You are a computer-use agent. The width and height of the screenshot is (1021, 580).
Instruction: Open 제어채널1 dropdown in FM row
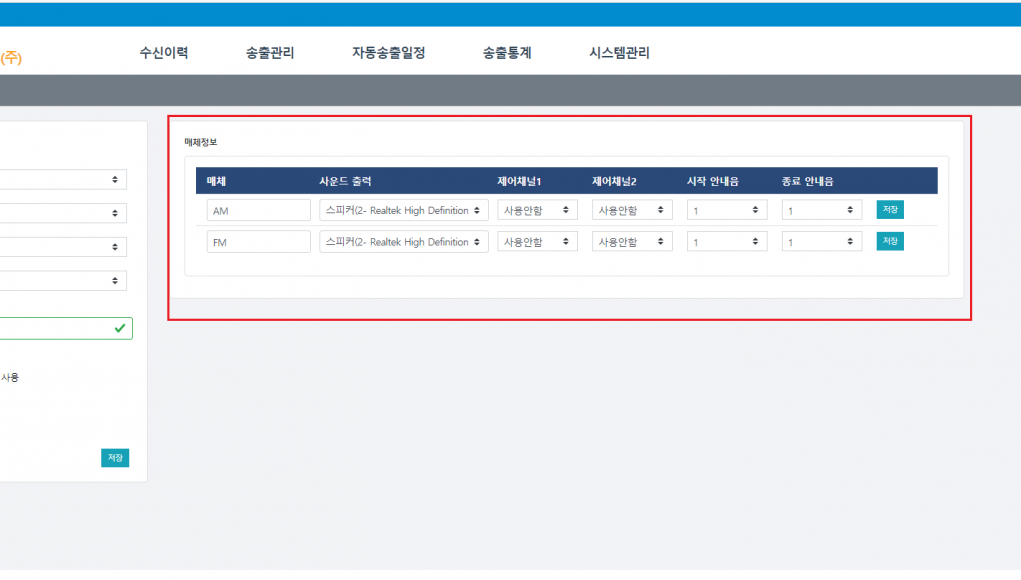537,242
